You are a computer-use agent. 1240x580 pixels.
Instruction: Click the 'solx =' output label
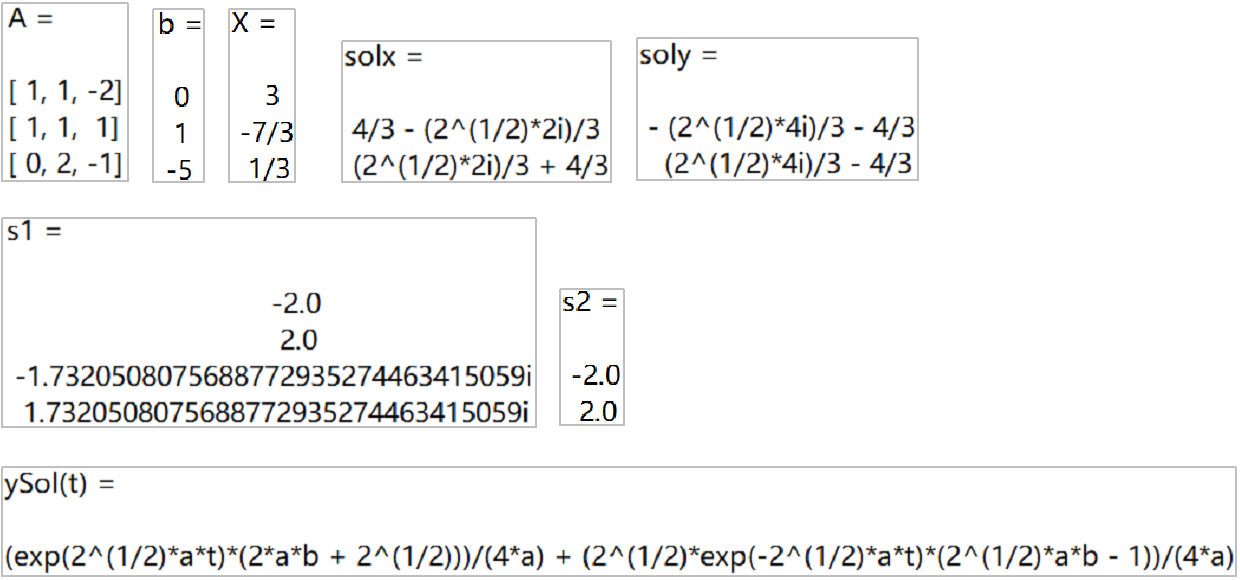pos(384,57)
